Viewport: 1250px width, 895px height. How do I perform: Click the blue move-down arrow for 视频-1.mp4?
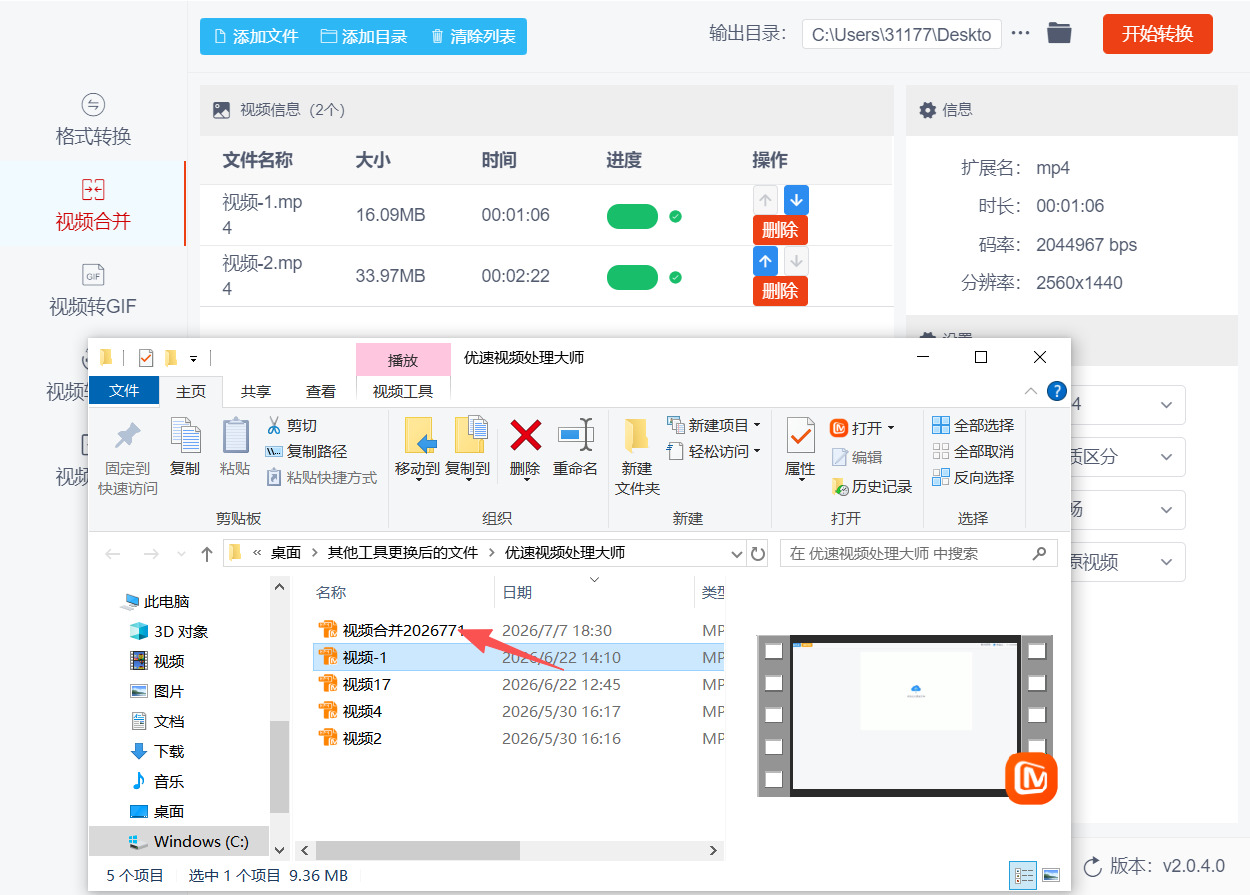click(x=796, y=199)
